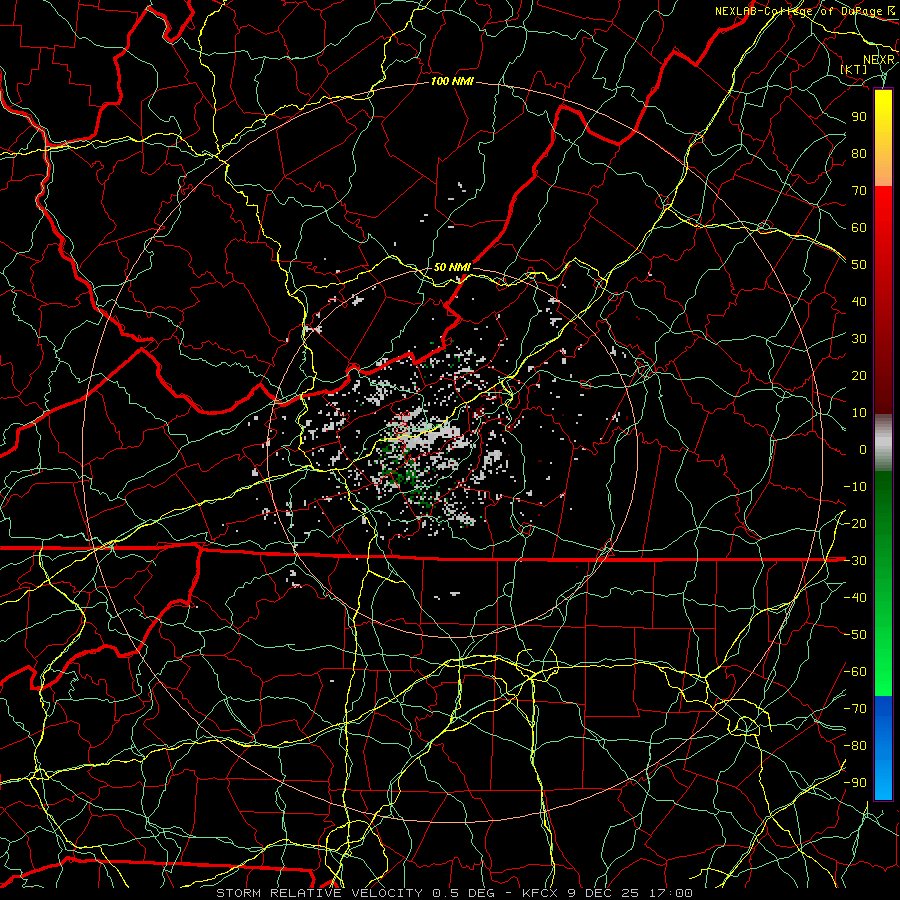Screen dimensions: 900x900
Task: Click the -80 value on the velocity scale
Action: click(855, 746)
